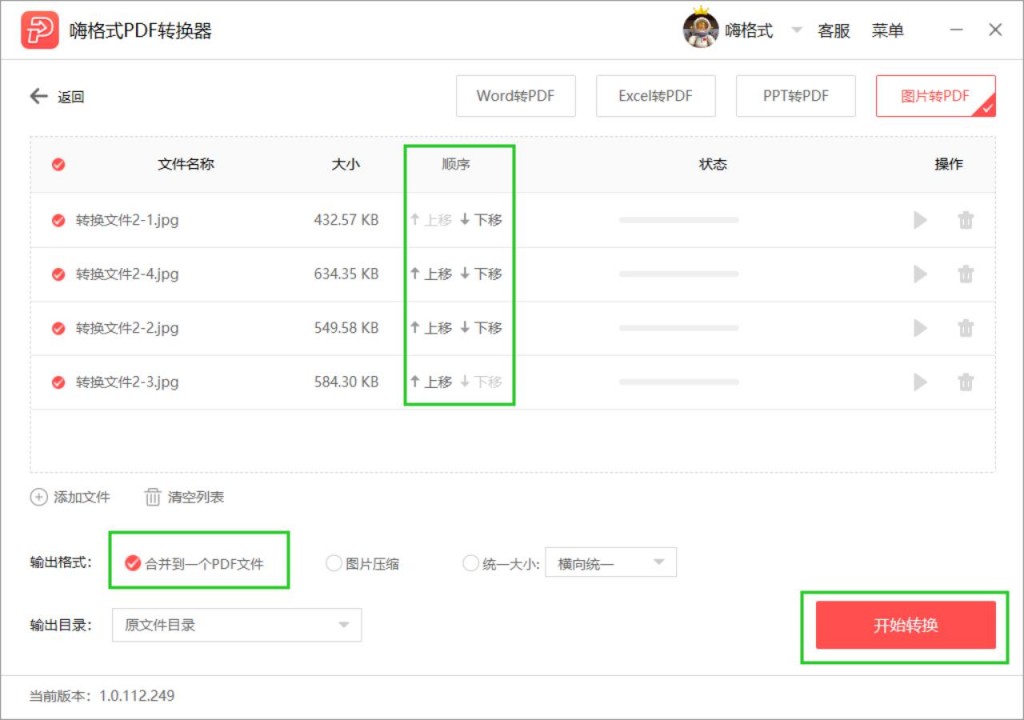
Task: Delete 转换文件2-3.jpg using trash icon
Action: [x=966, y=382]
